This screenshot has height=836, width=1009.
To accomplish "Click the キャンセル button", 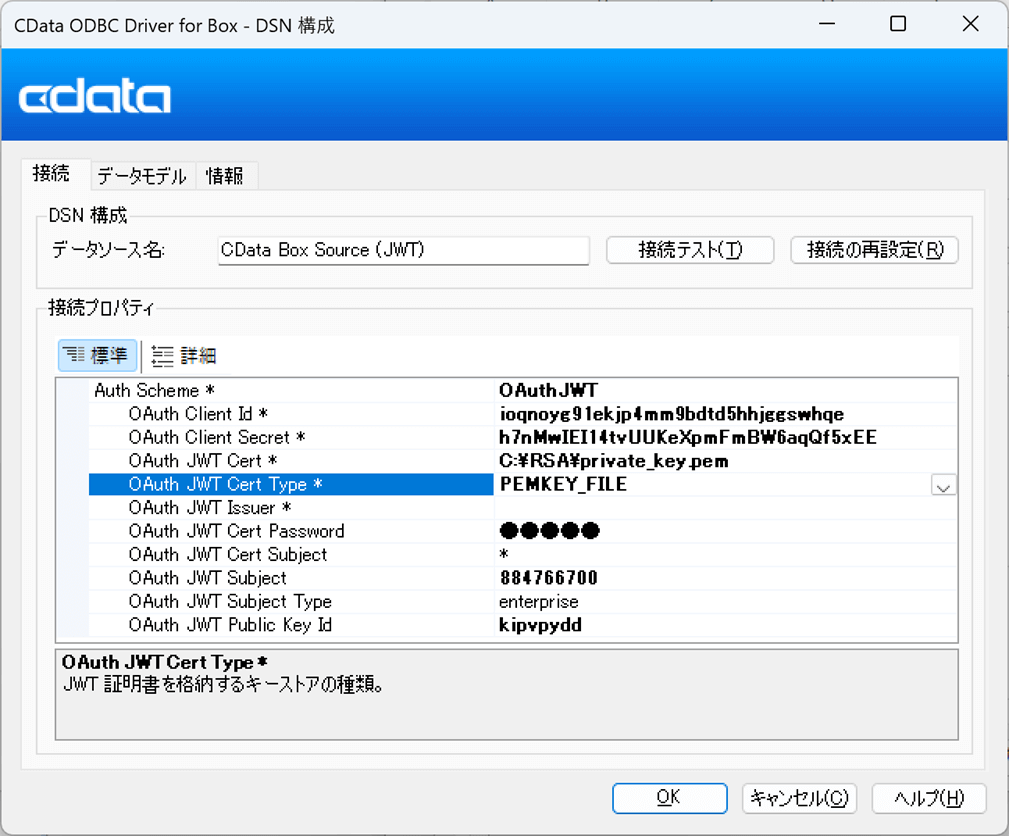I will coord(799,798).
